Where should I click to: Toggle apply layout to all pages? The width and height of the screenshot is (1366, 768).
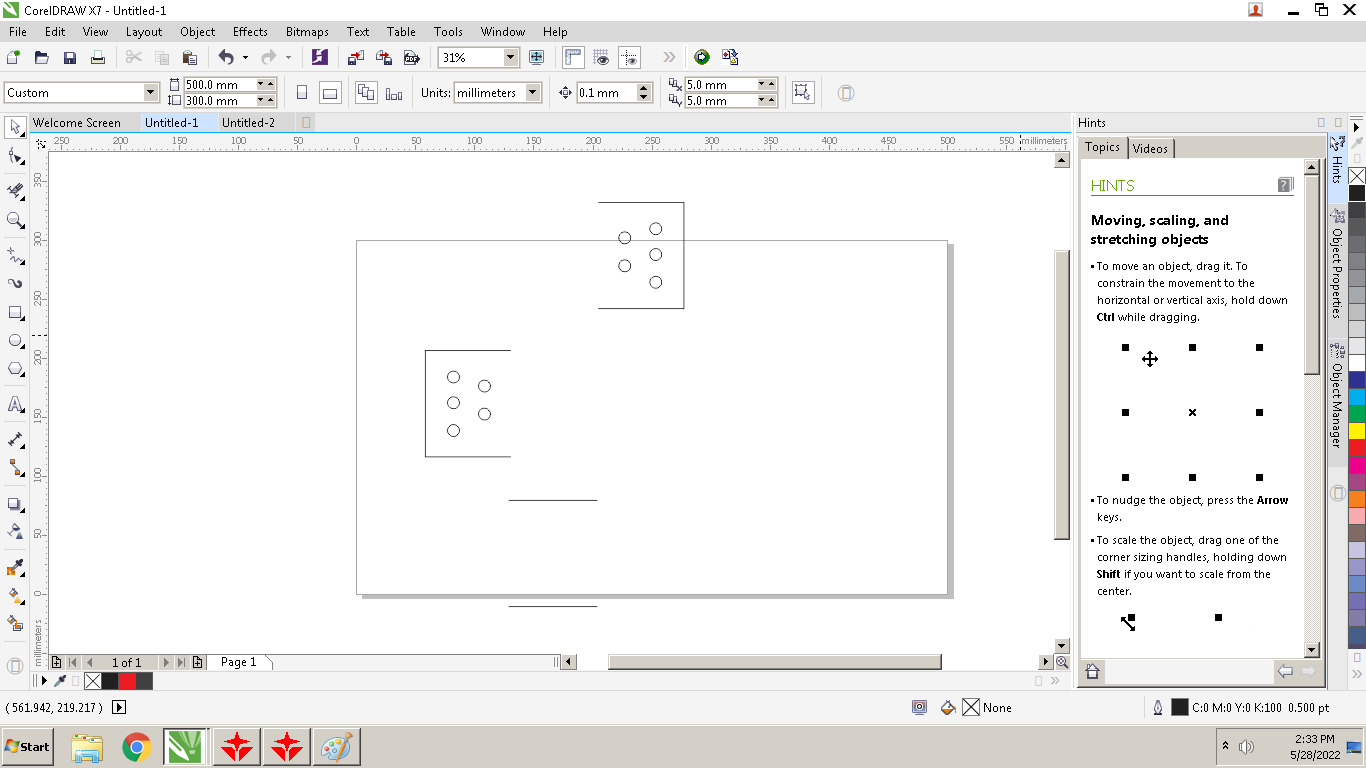[x=366, y=93]
